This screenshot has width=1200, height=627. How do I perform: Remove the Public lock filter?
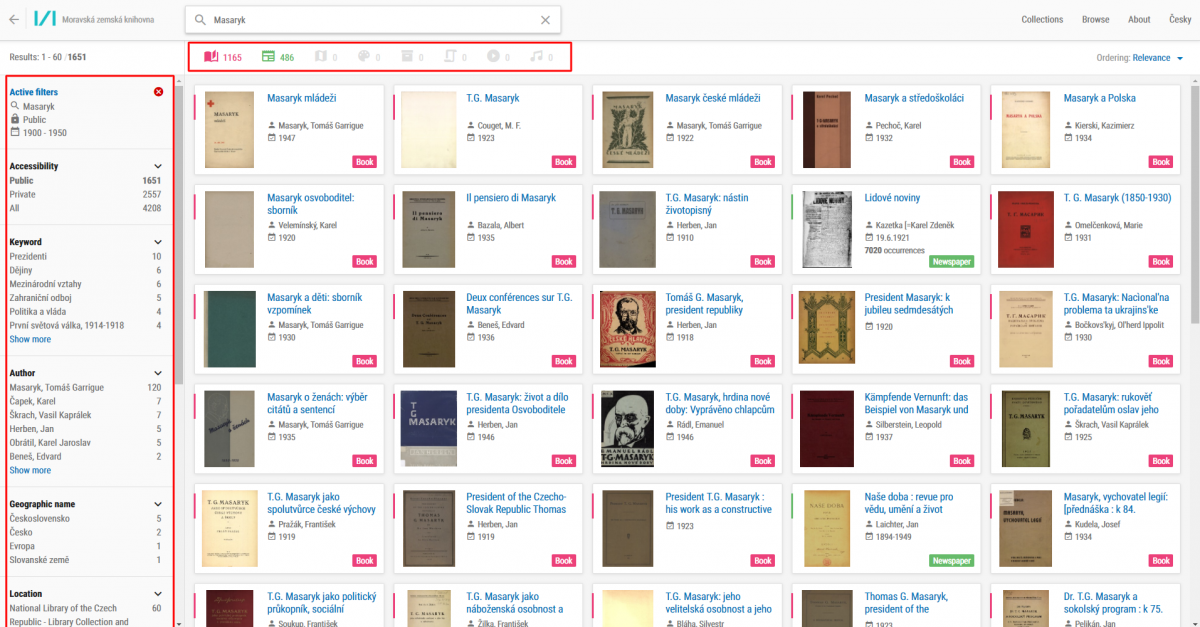pyautogui.click(x=29, y=119)
